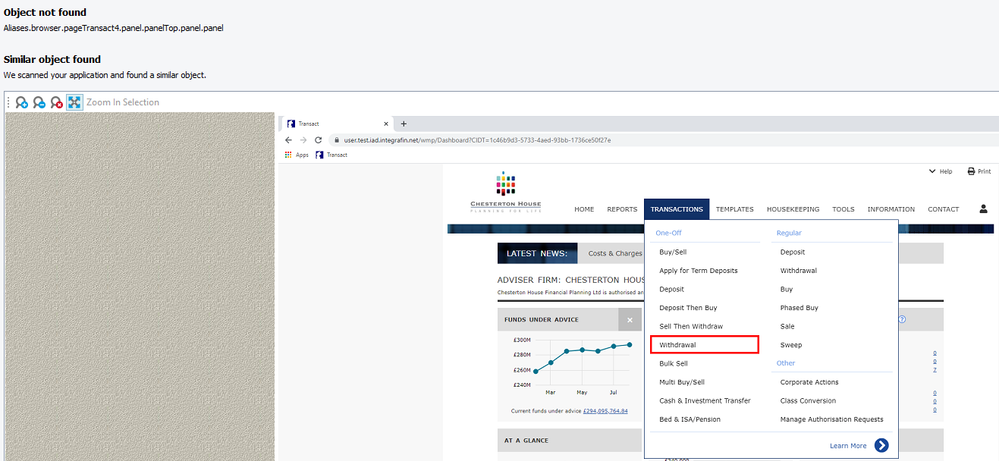Click the Learn More arrow icon
Viewport: 999px width, 461px height.
click(881, 445)
